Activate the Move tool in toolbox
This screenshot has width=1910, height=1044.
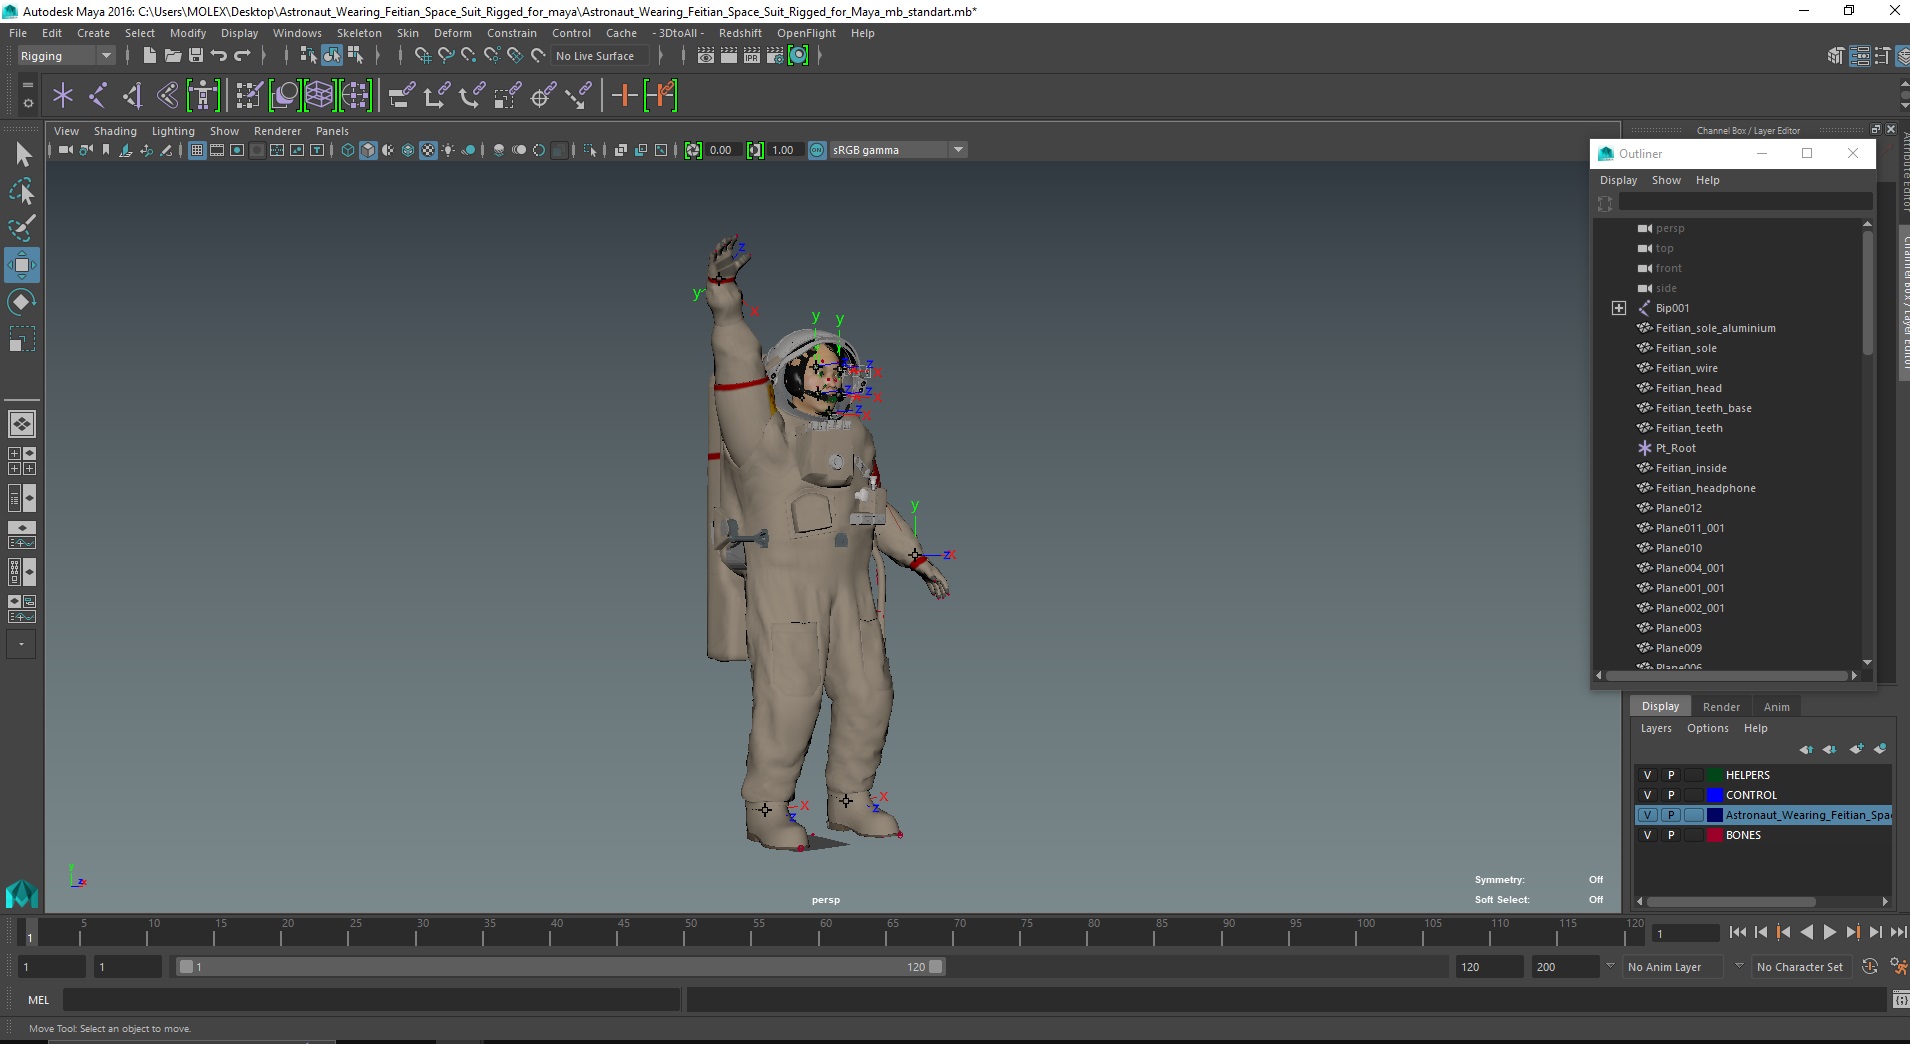click(x=22, y=265)
